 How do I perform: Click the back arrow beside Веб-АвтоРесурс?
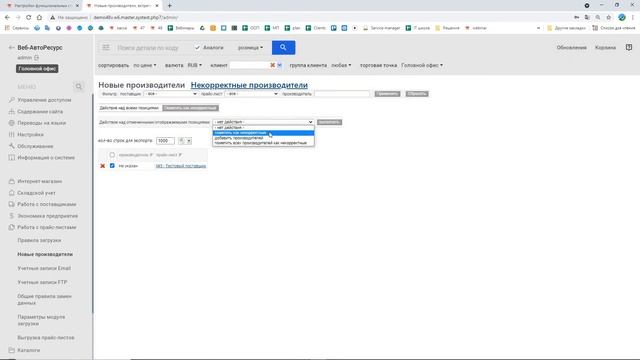coord(11,47)
